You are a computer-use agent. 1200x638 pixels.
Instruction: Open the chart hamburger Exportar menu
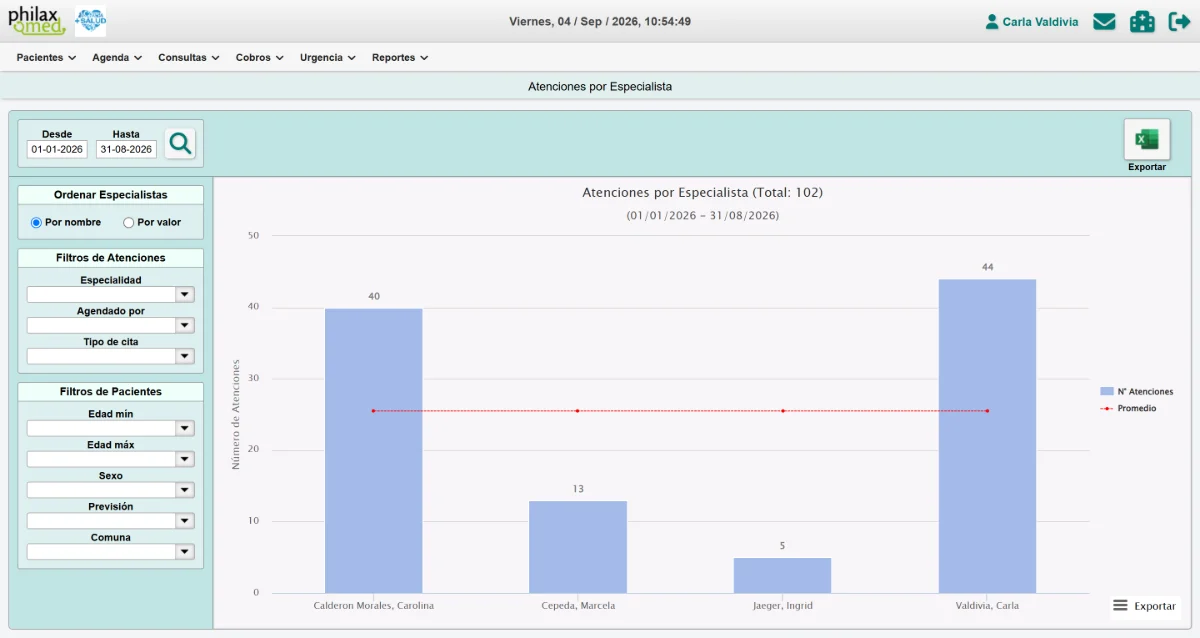point(1145,606)
